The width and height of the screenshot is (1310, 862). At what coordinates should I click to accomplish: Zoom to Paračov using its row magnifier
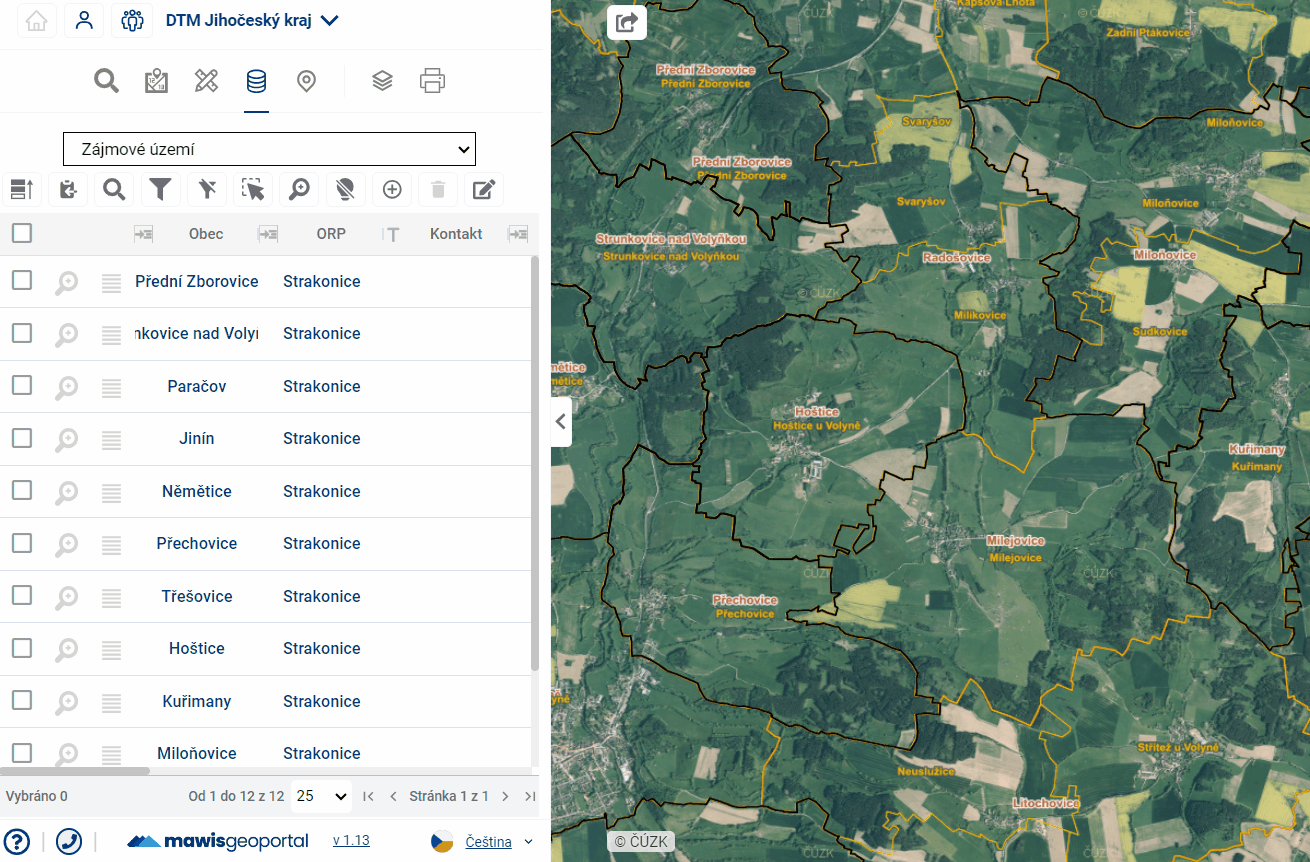[66, 387]
